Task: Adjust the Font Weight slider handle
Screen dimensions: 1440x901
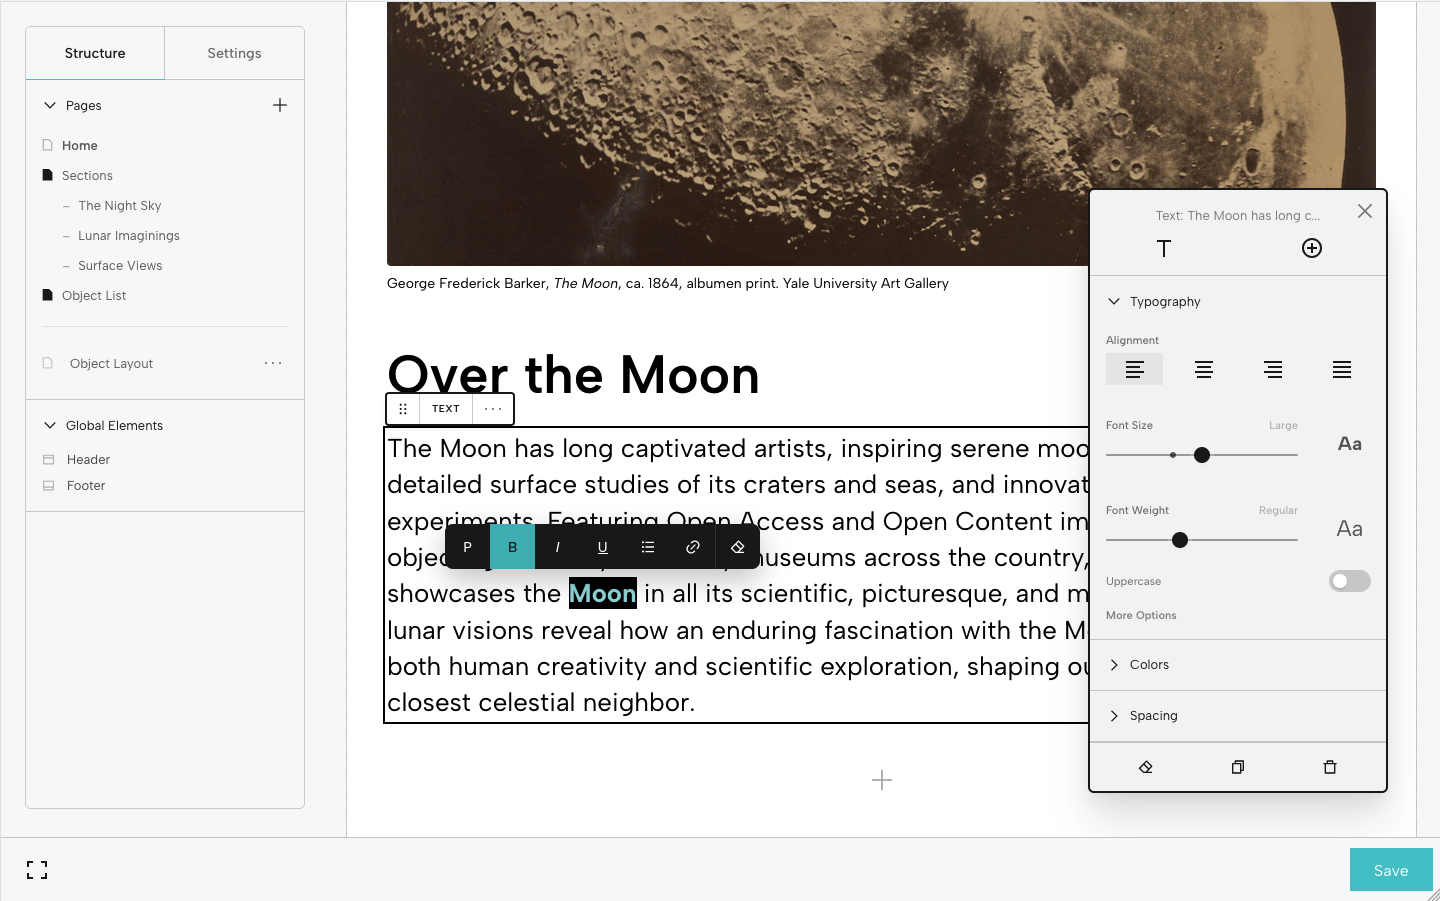Action: point(1180,540)
